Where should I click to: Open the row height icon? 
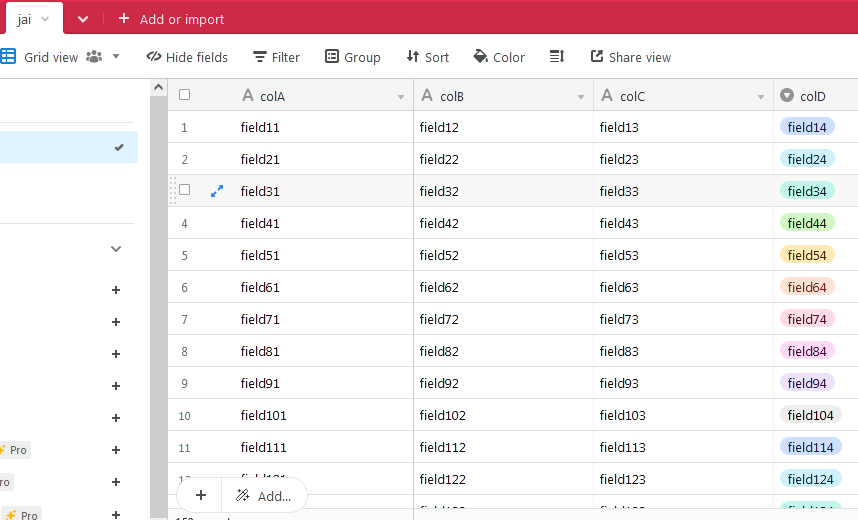[556, 56]
